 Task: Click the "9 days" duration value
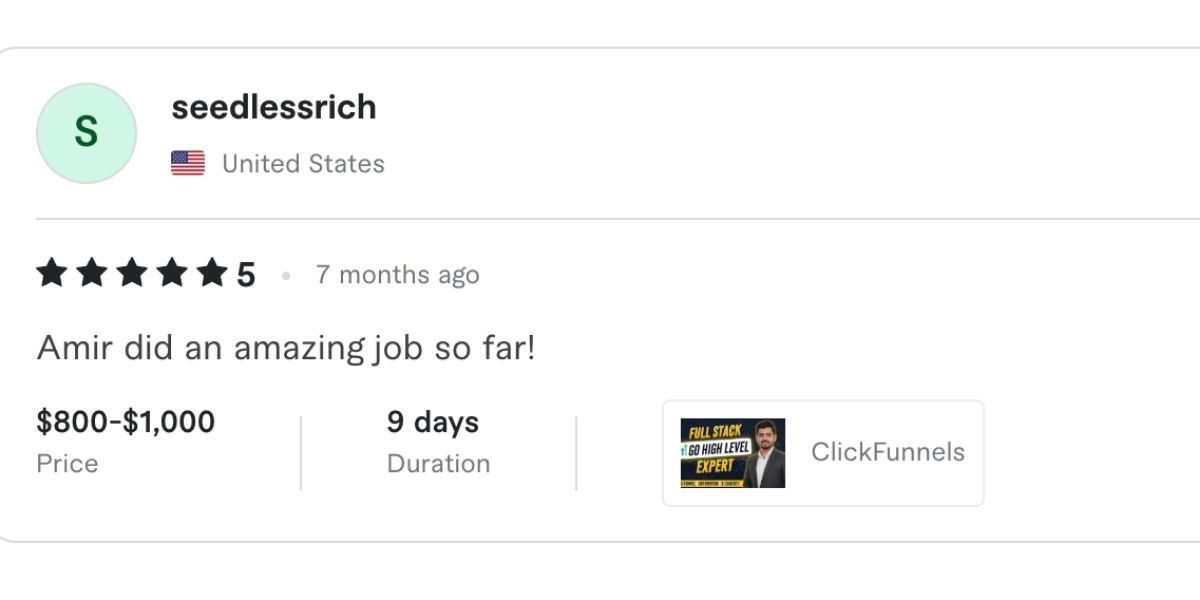433,422
